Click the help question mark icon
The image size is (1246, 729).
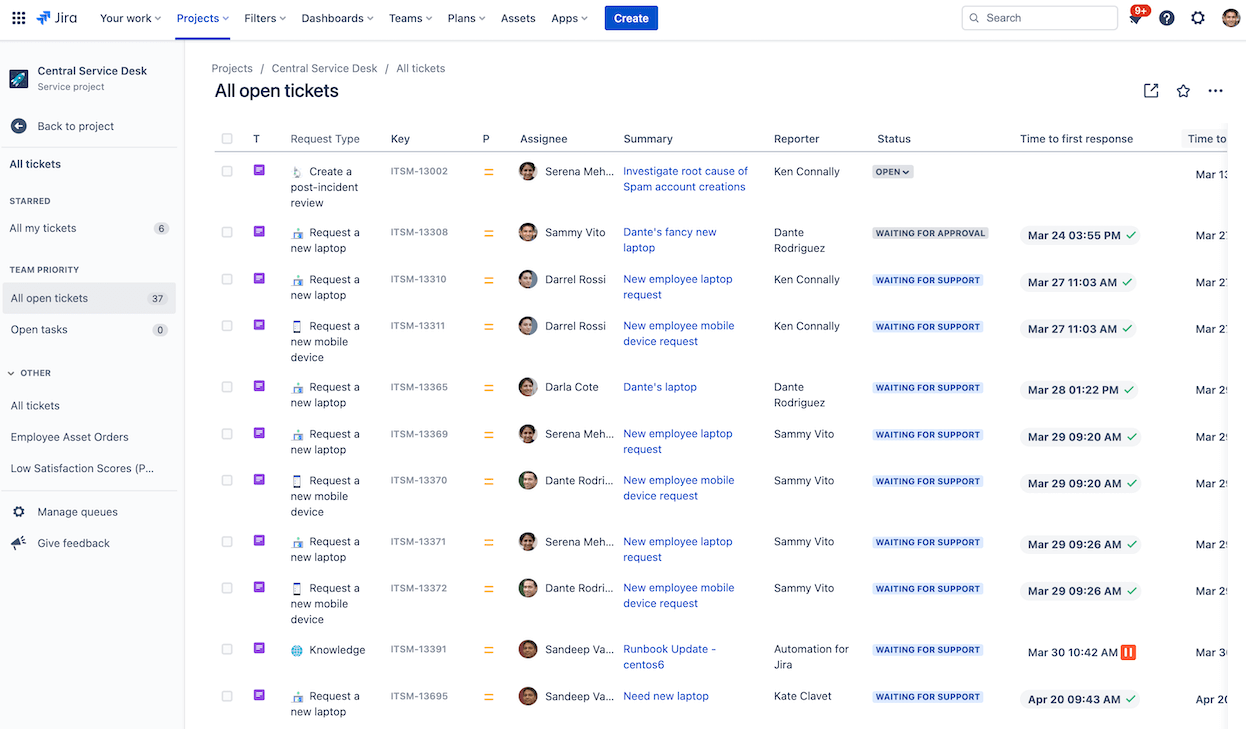pyautogui.click(x=1166, y=17)
